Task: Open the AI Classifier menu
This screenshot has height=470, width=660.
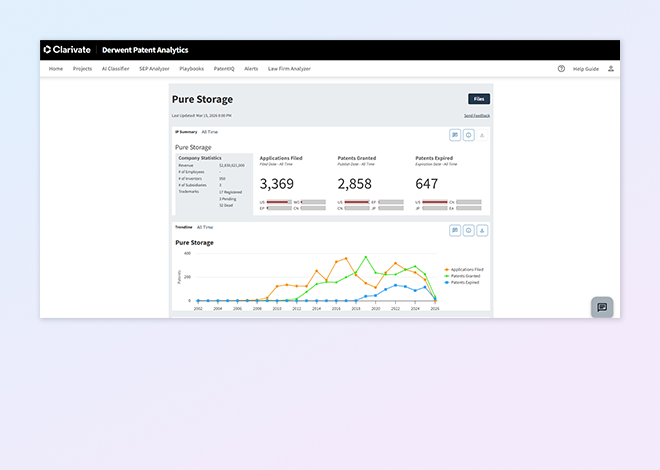Action: [x=115, y=69]
